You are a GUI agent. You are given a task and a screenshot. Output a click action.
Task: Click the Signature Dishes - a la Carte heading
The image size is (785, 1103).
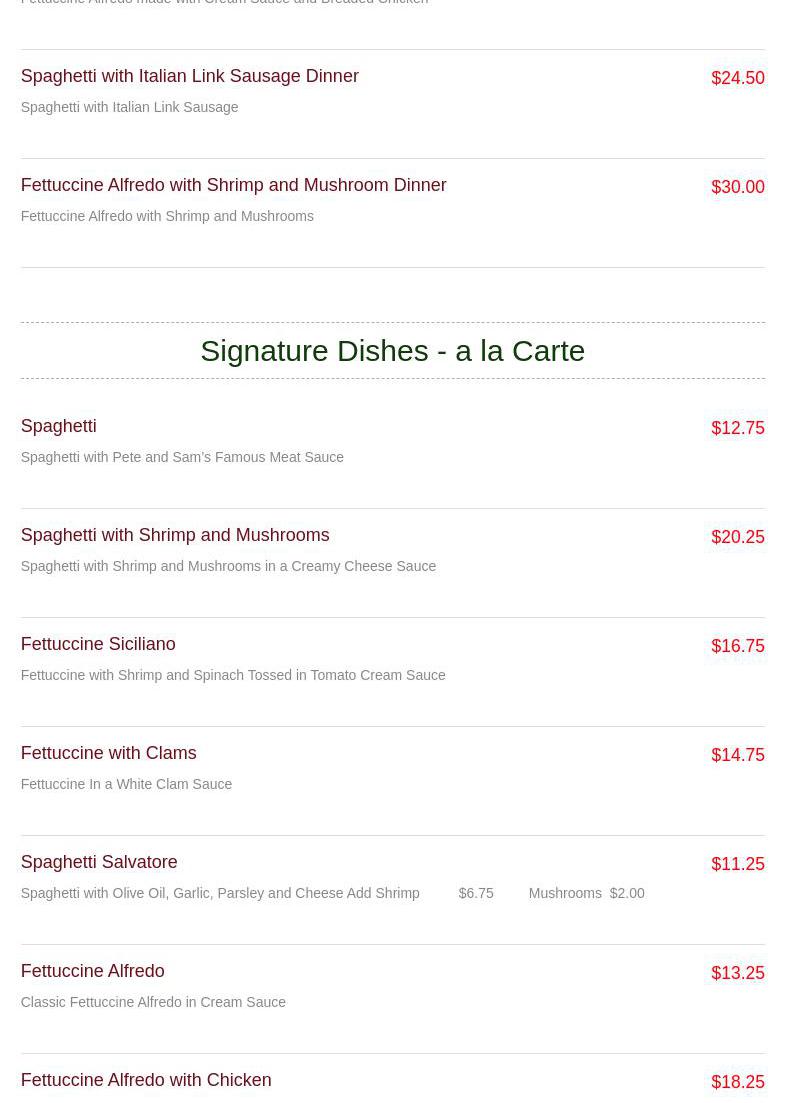(392, 351)
